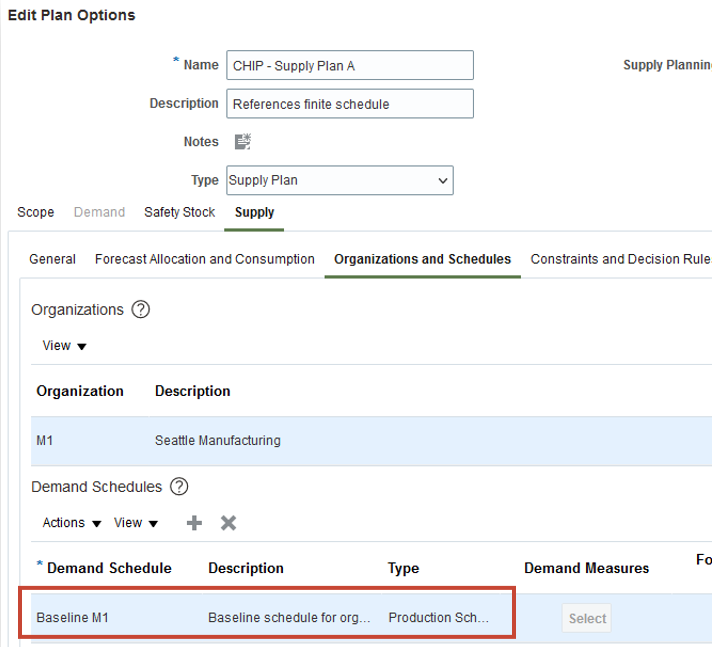Open Organizations help question mark icon
Image resolution: width=712 pixels, height=647 pixels.
click(x=141, y=310)
